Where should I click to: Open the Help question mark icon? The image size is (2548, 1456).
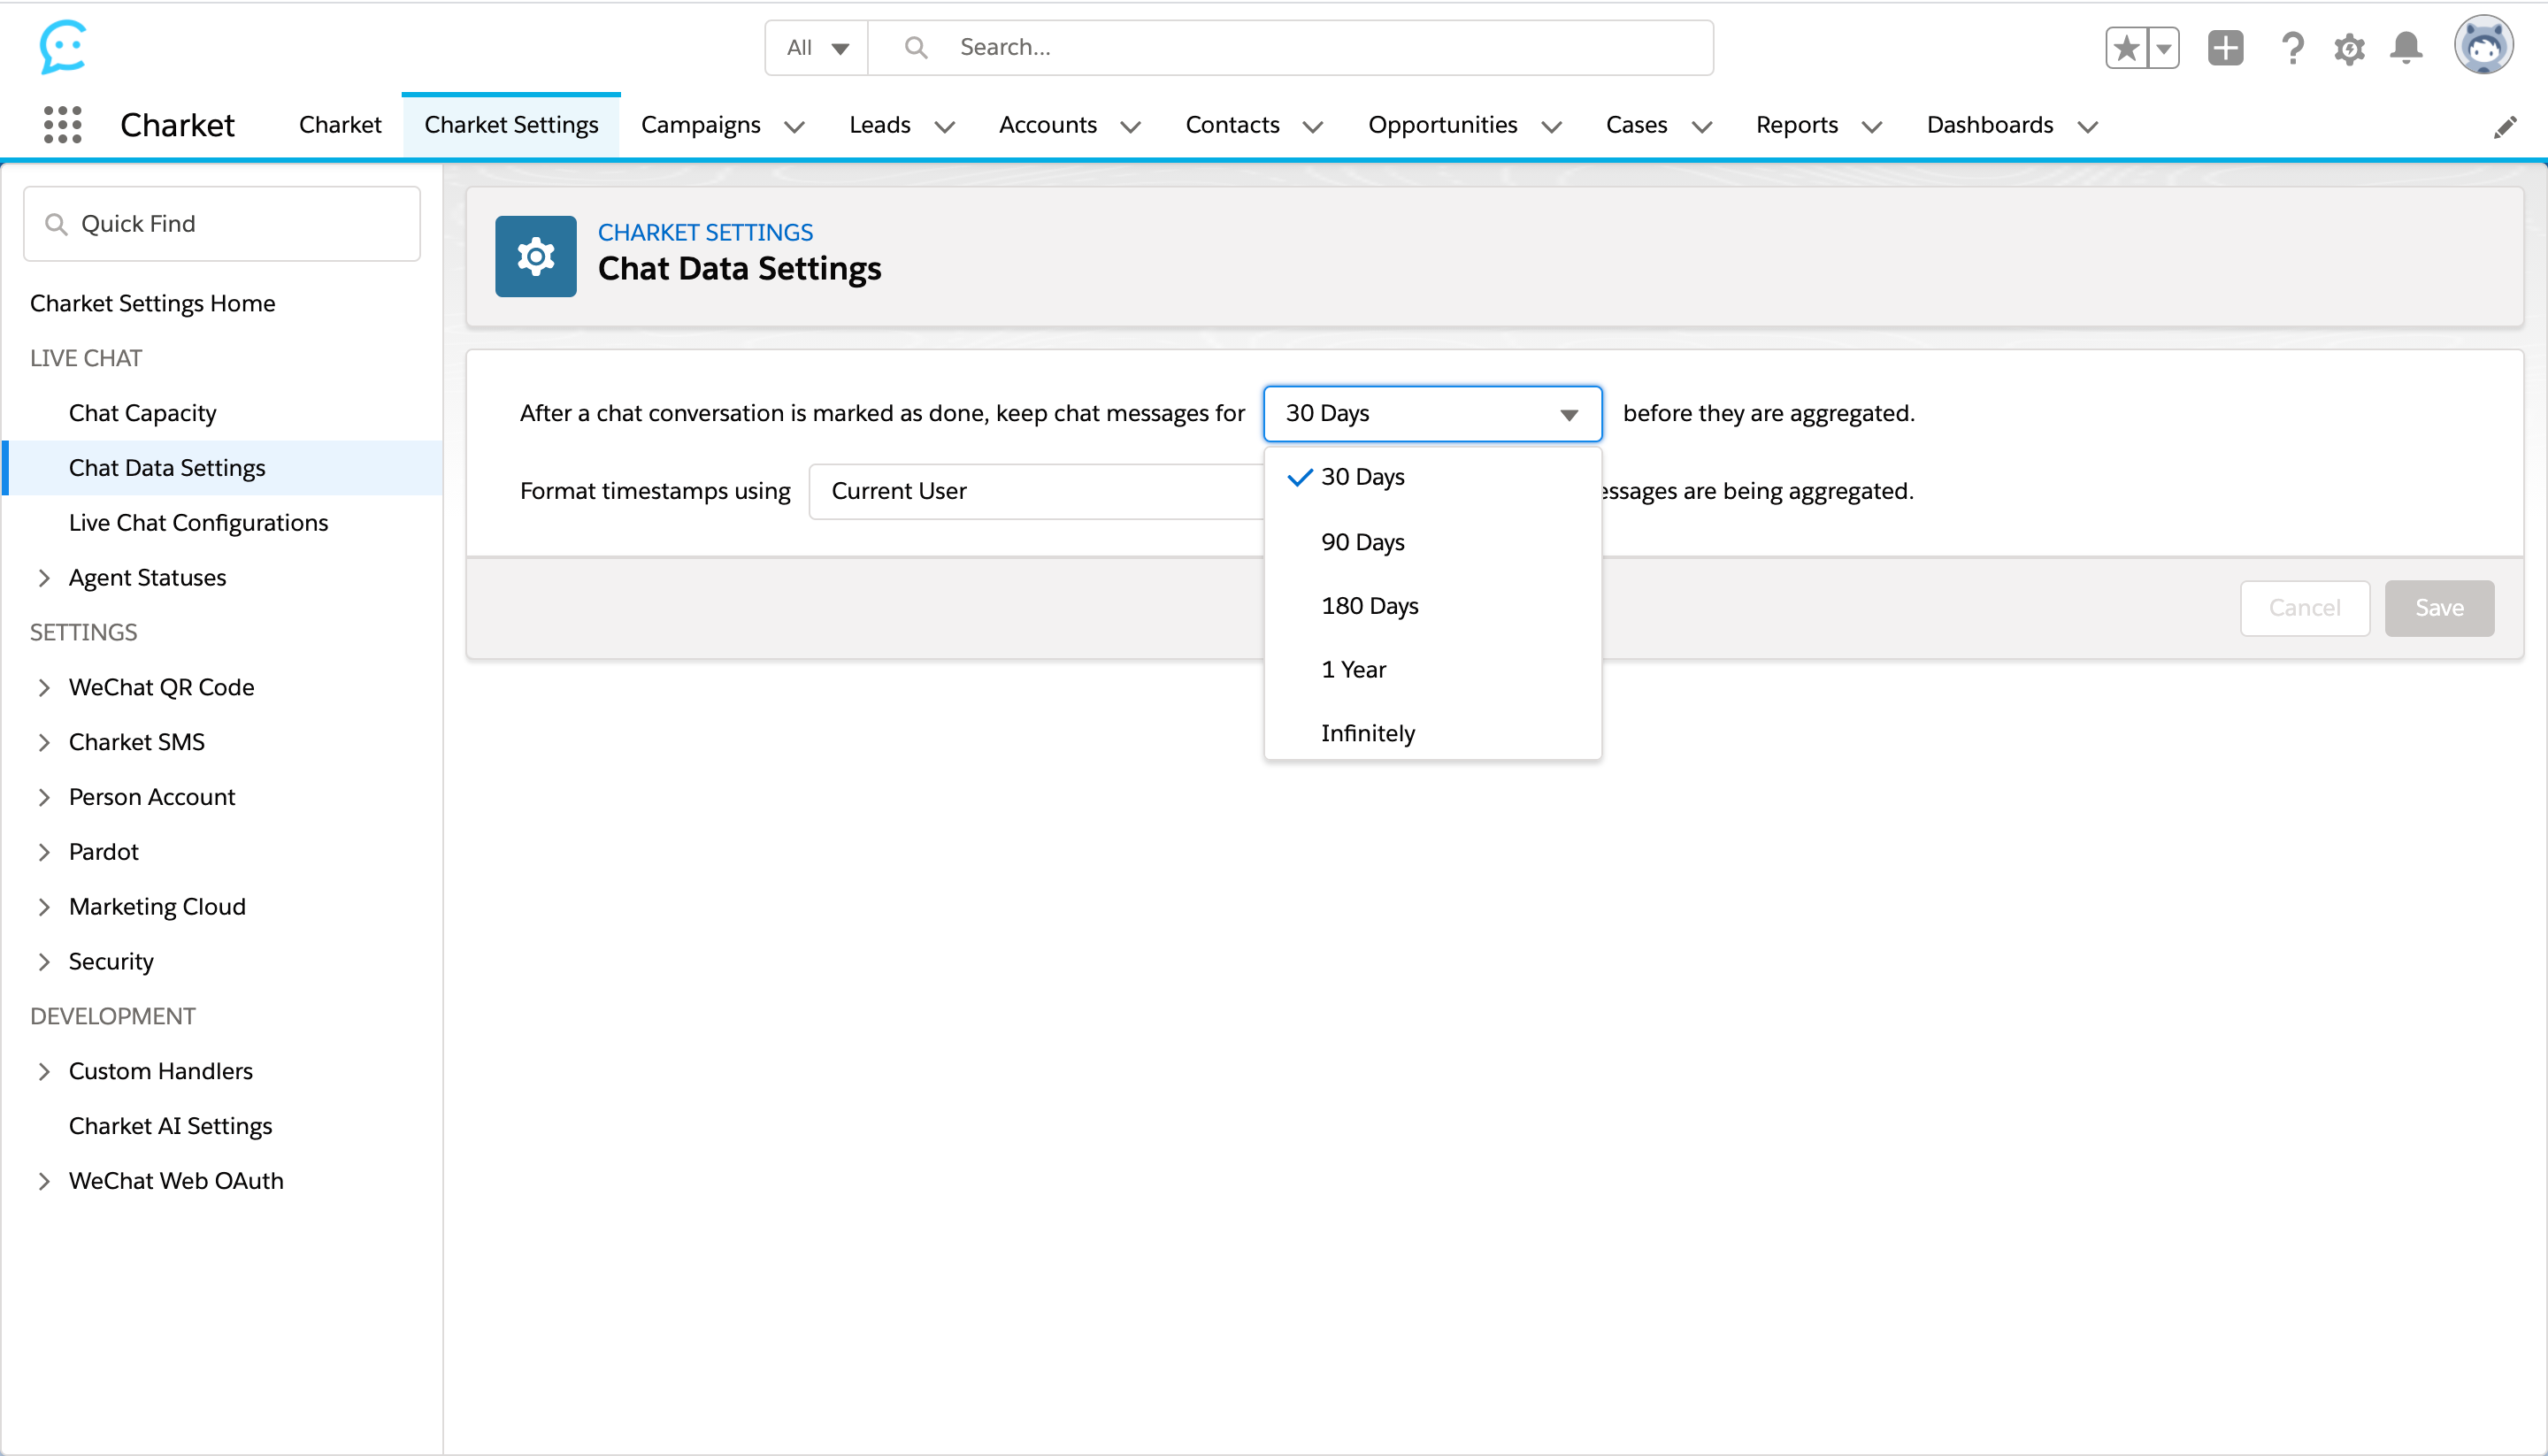2292,48
